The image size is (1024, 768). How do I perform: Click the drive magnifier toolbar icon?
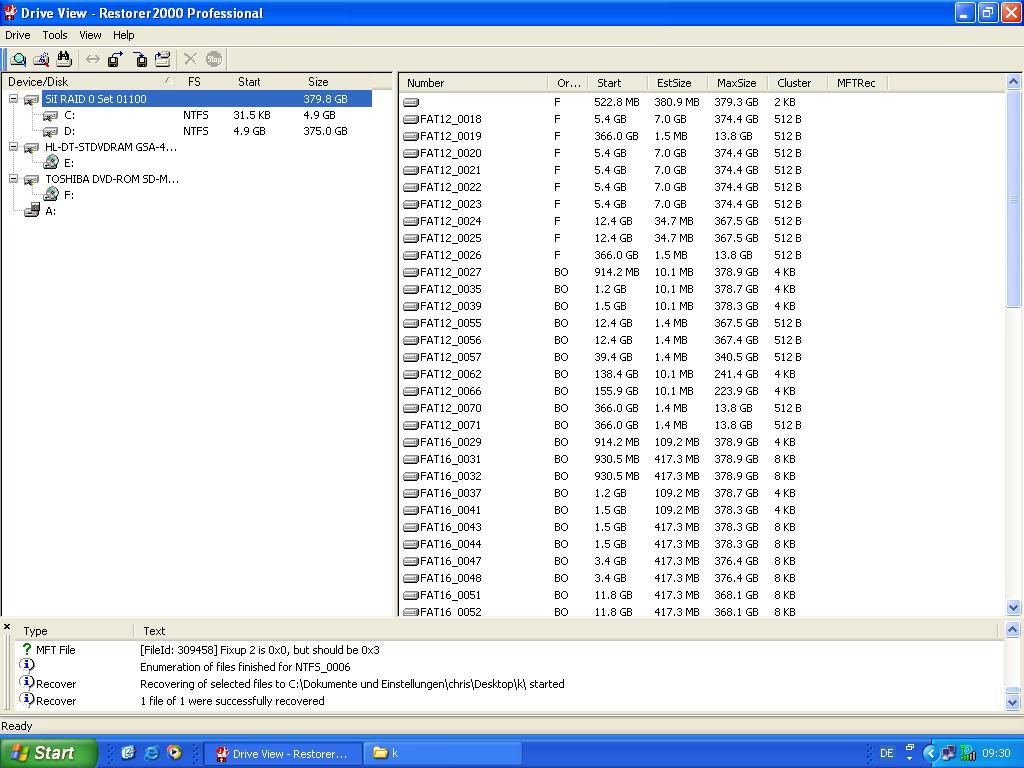pos(19,59)
